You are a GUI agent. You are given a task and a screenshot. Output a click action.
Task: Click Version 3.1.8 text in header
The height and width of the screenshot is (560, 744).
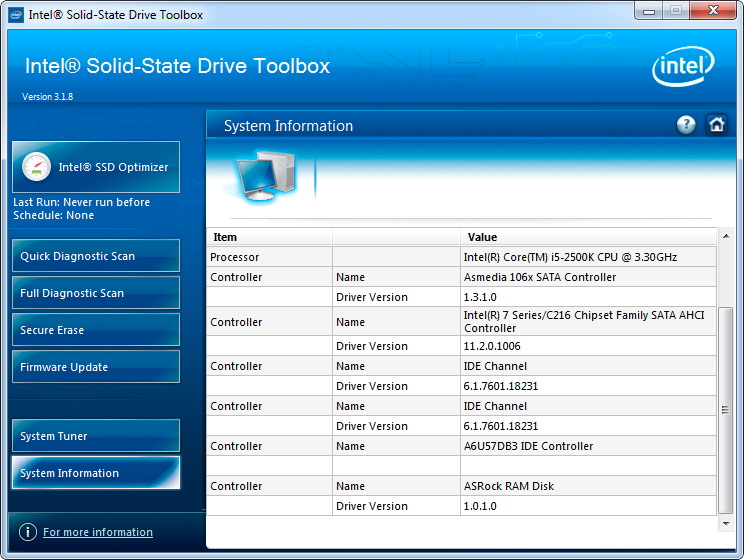coord(47,96)
